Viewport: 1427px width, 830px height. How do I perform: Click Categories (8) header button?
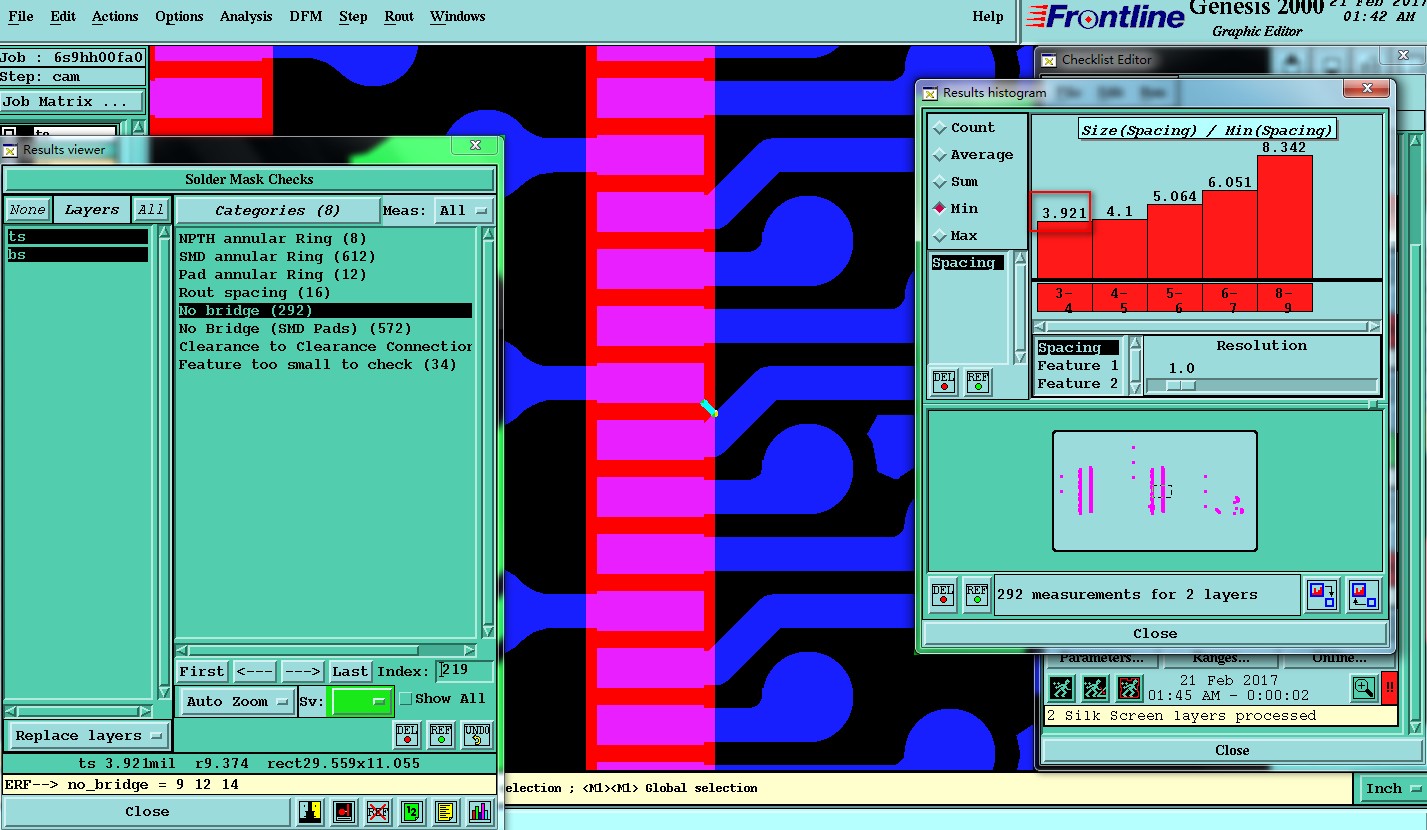(x=277, y=211)
